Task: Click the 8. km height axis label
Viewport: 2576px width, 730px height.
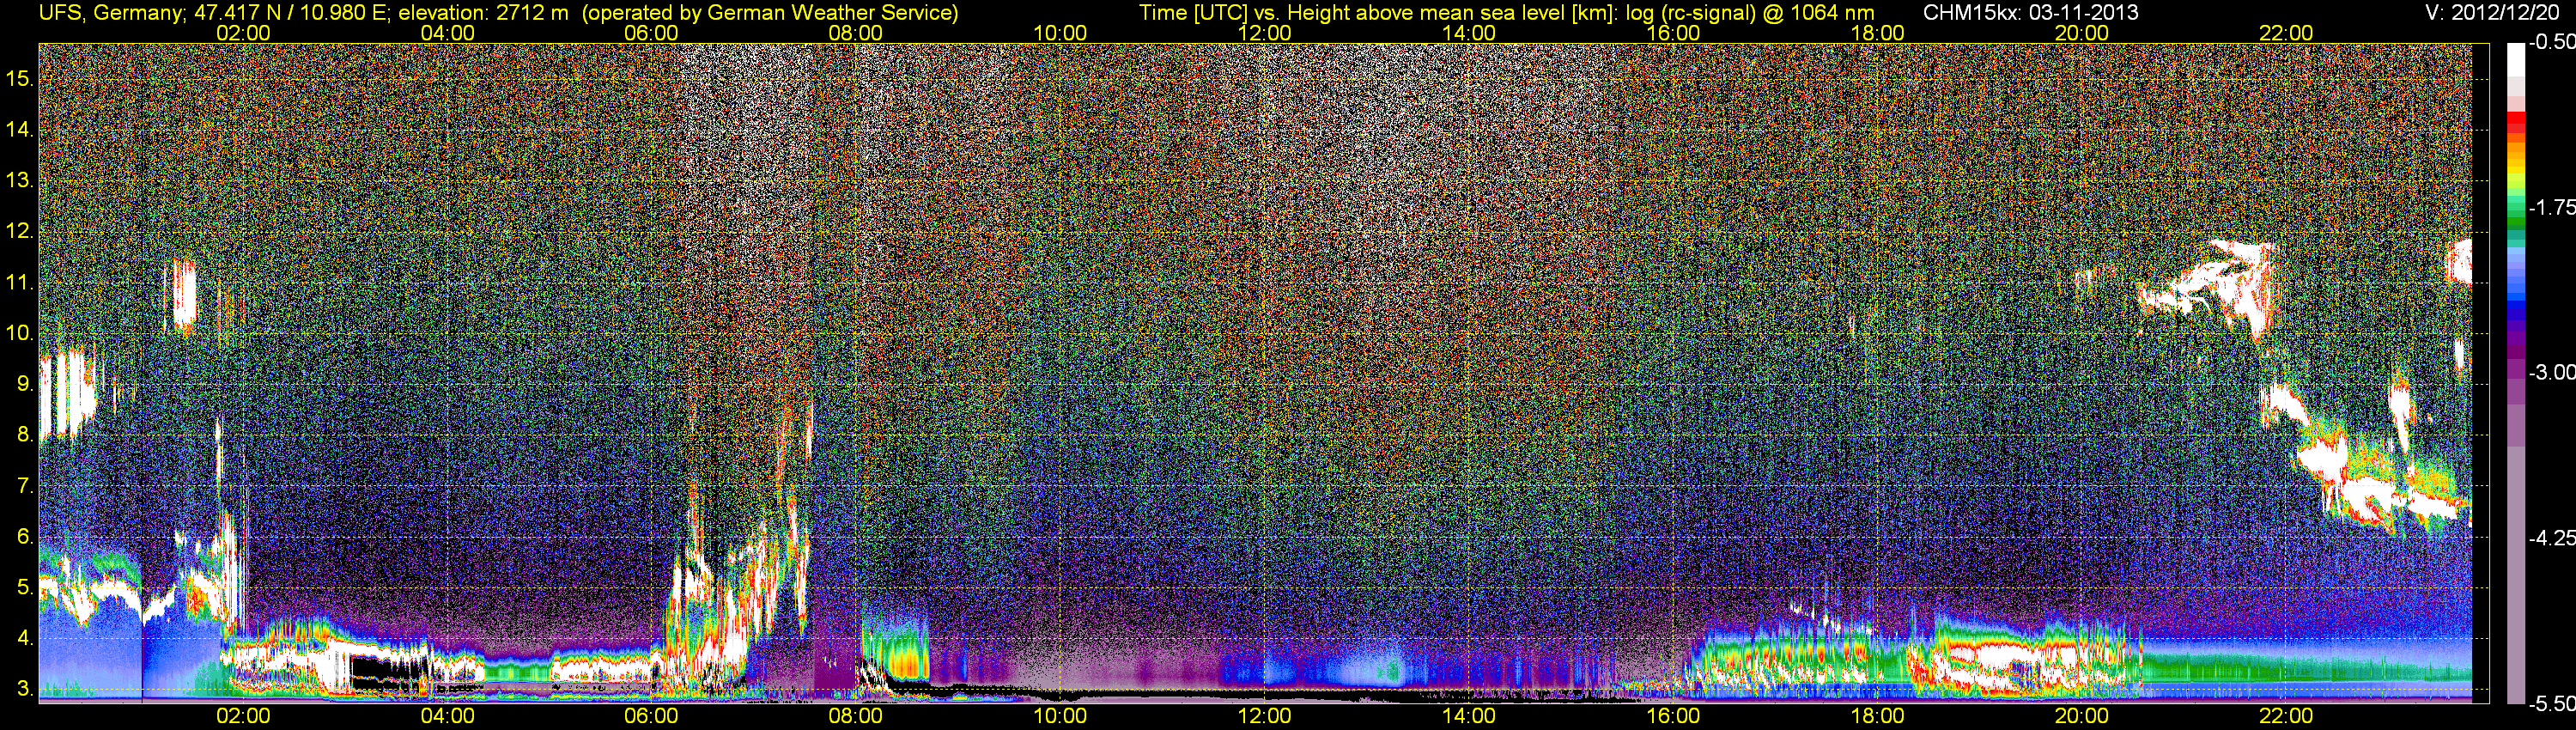Action: pyautogui.click(x=25, y=434)
